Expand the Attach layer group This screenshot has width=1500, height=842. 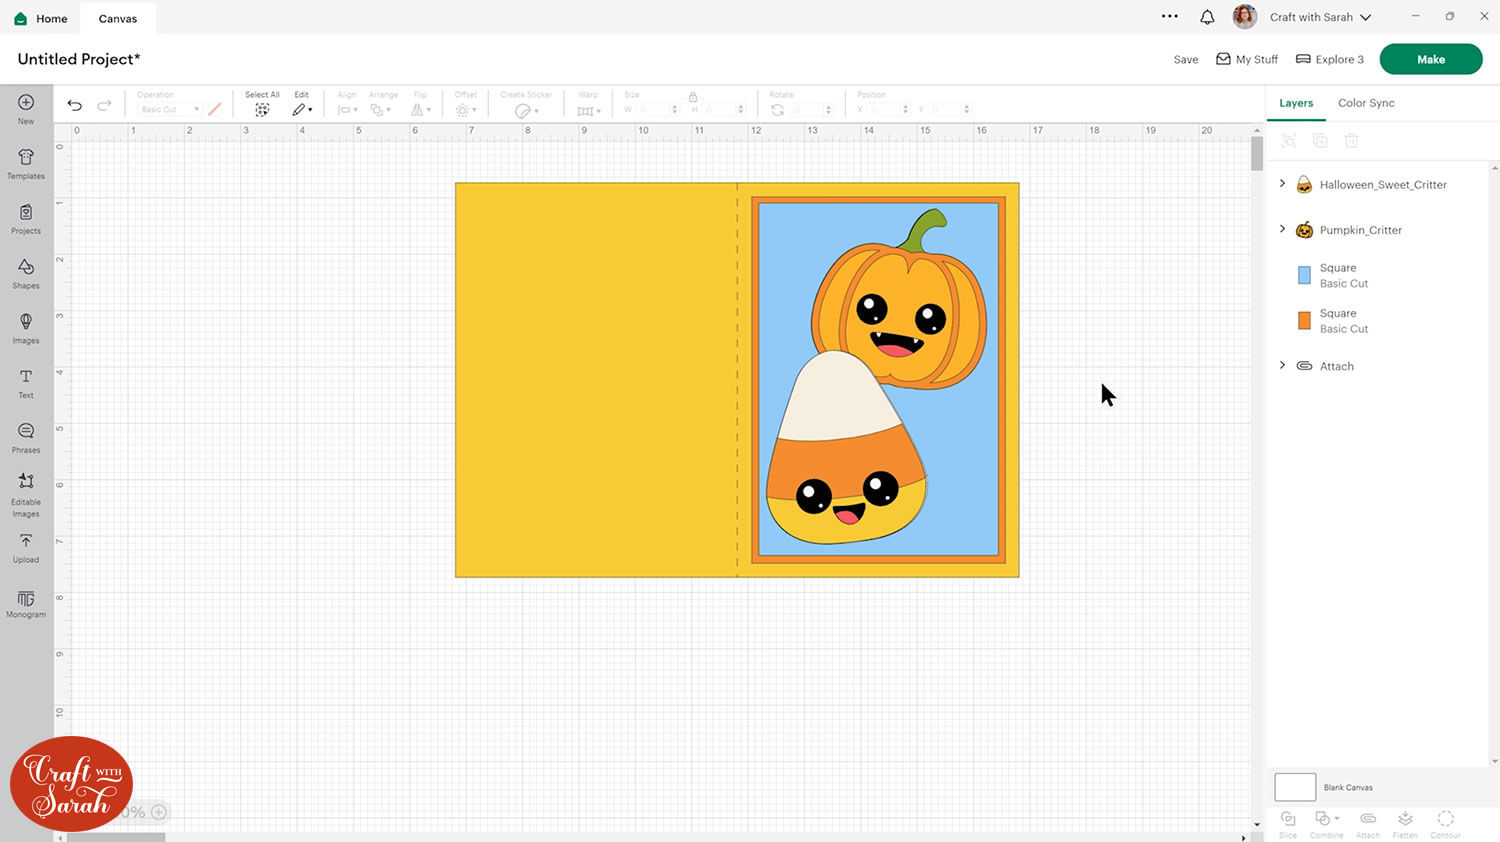[1282, 365]
